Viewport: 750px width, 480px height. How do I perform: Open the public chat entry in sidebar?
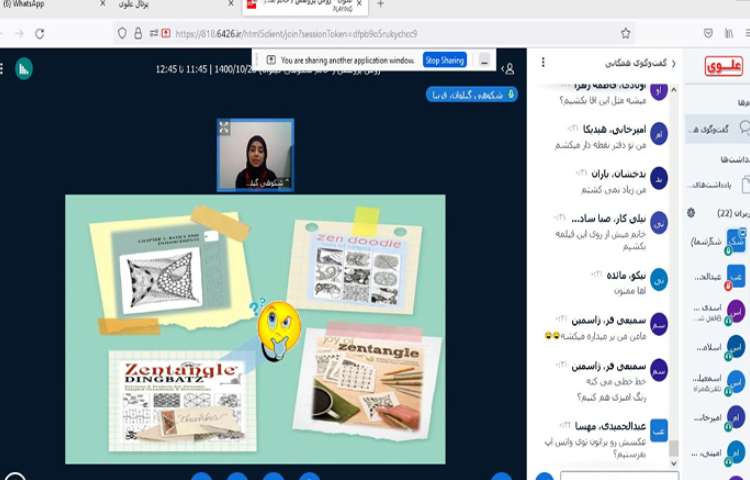717,129
